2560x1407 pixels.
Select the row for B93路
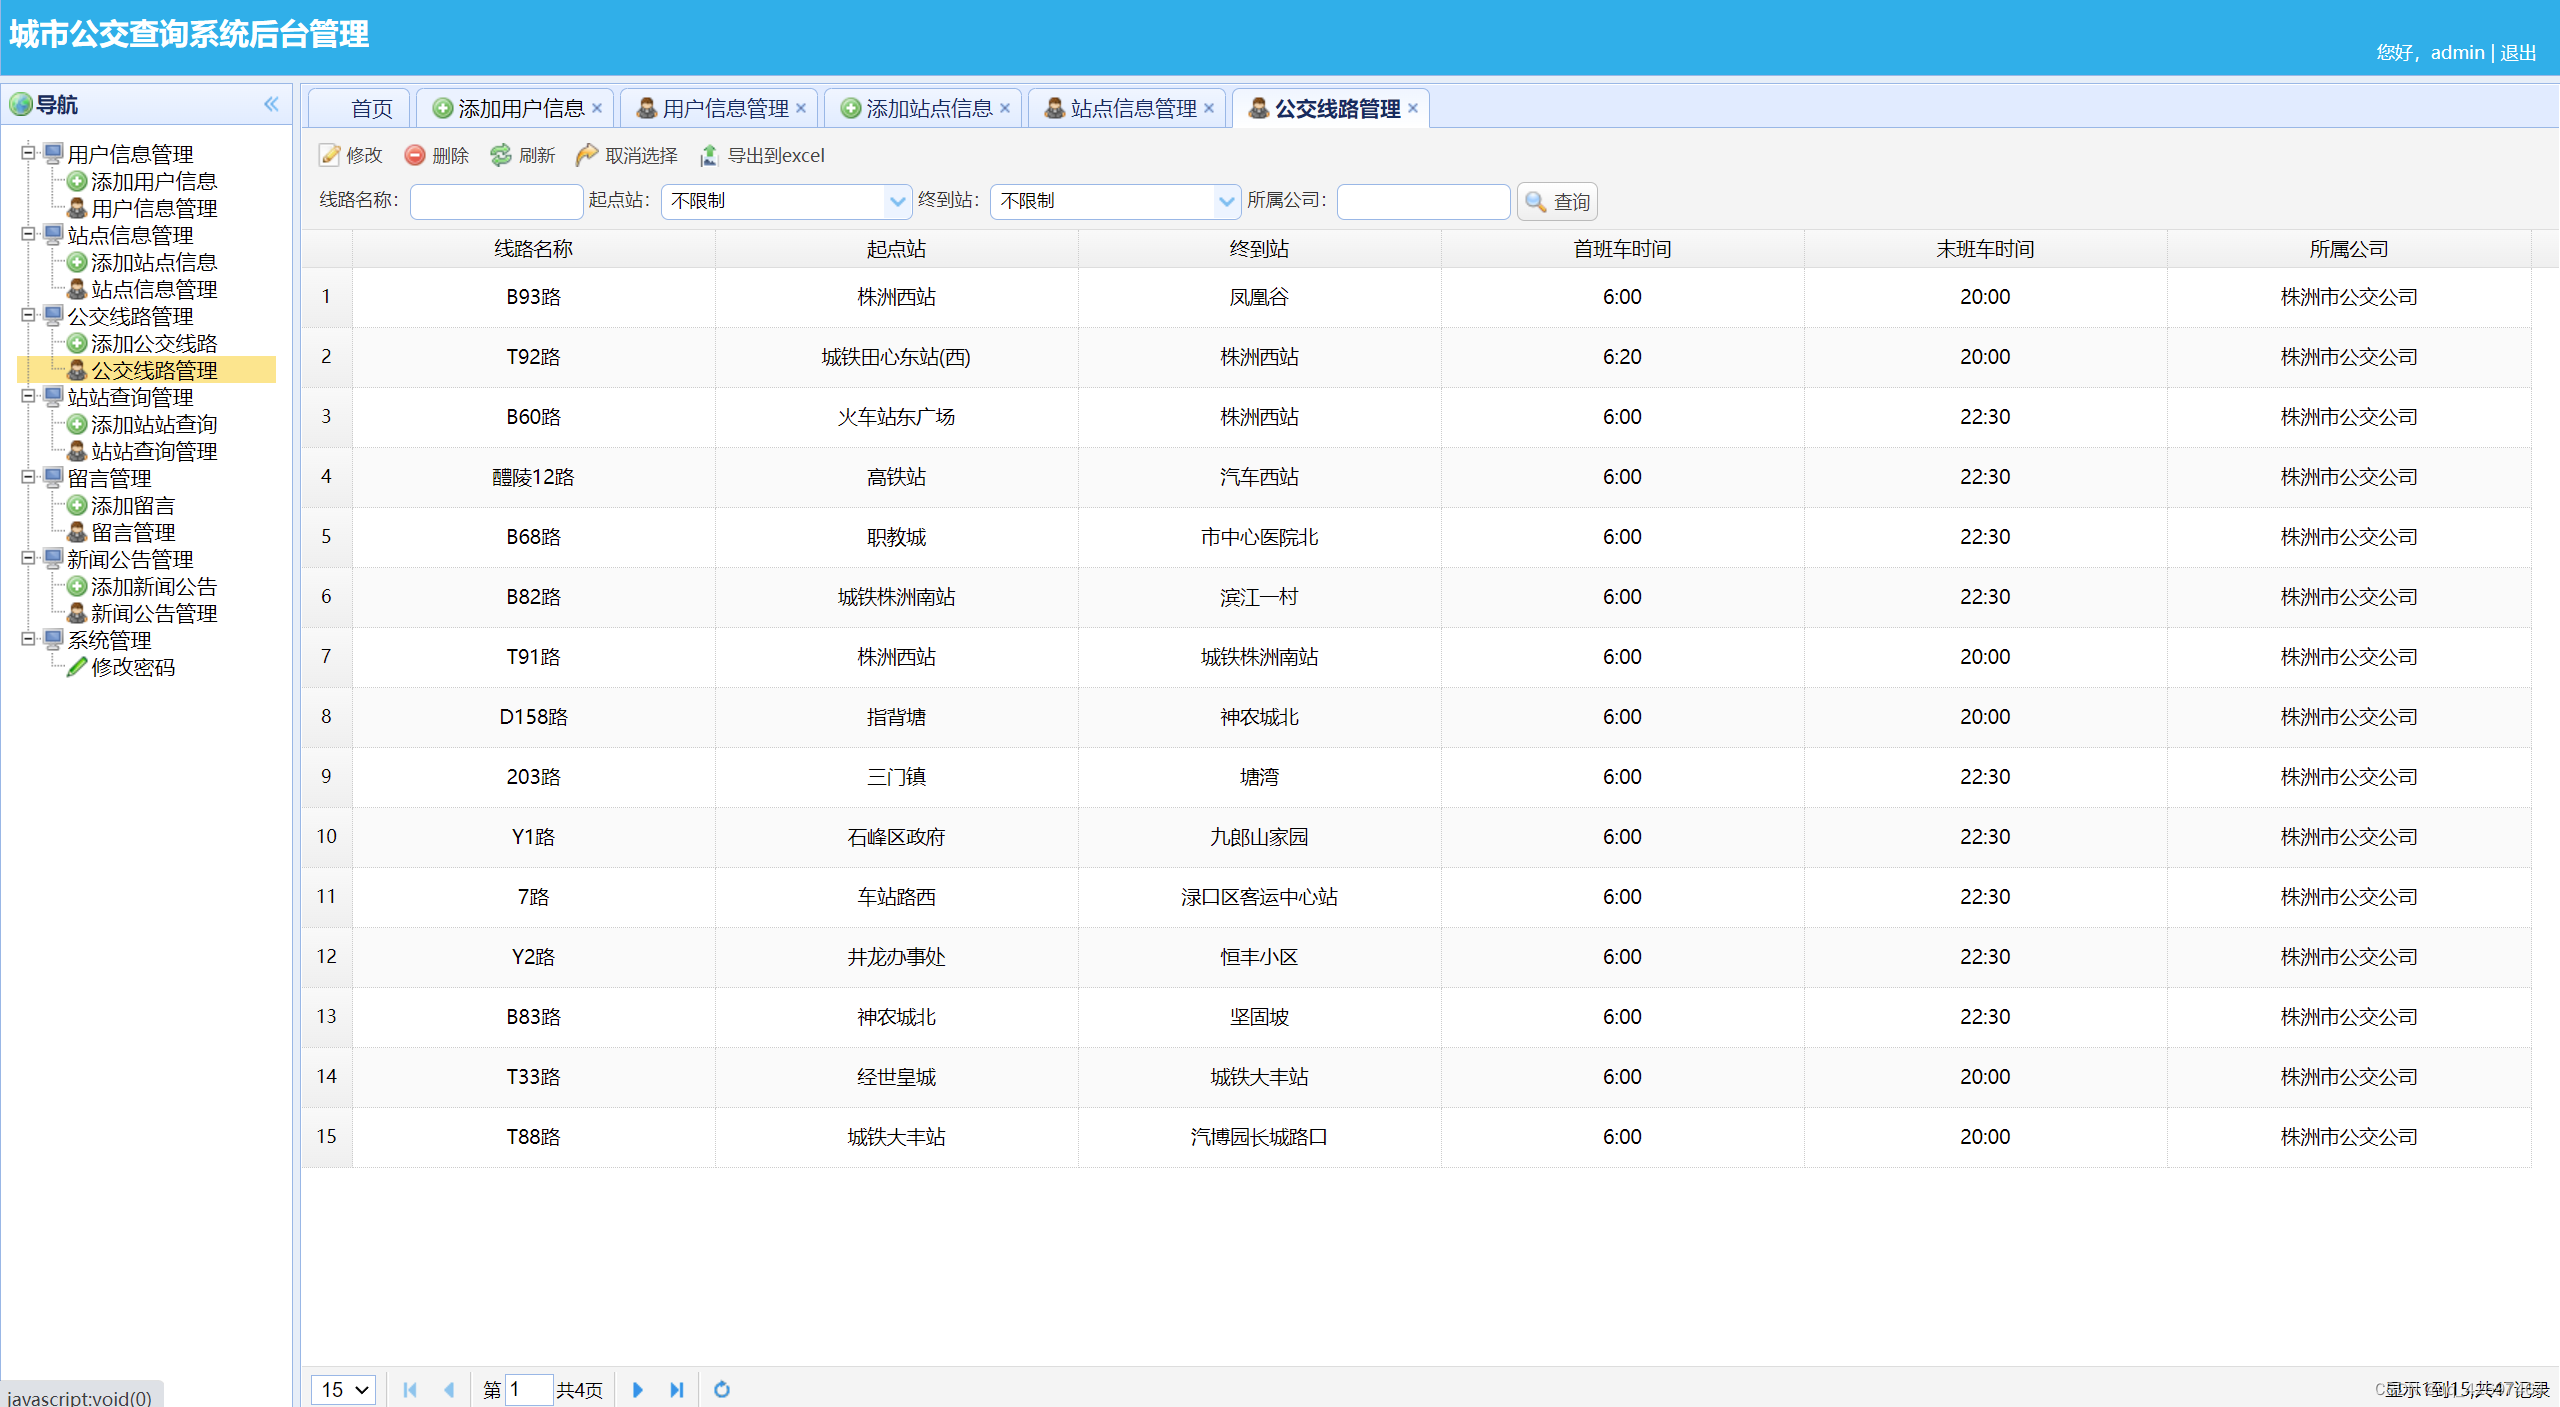coord(1416,297)
